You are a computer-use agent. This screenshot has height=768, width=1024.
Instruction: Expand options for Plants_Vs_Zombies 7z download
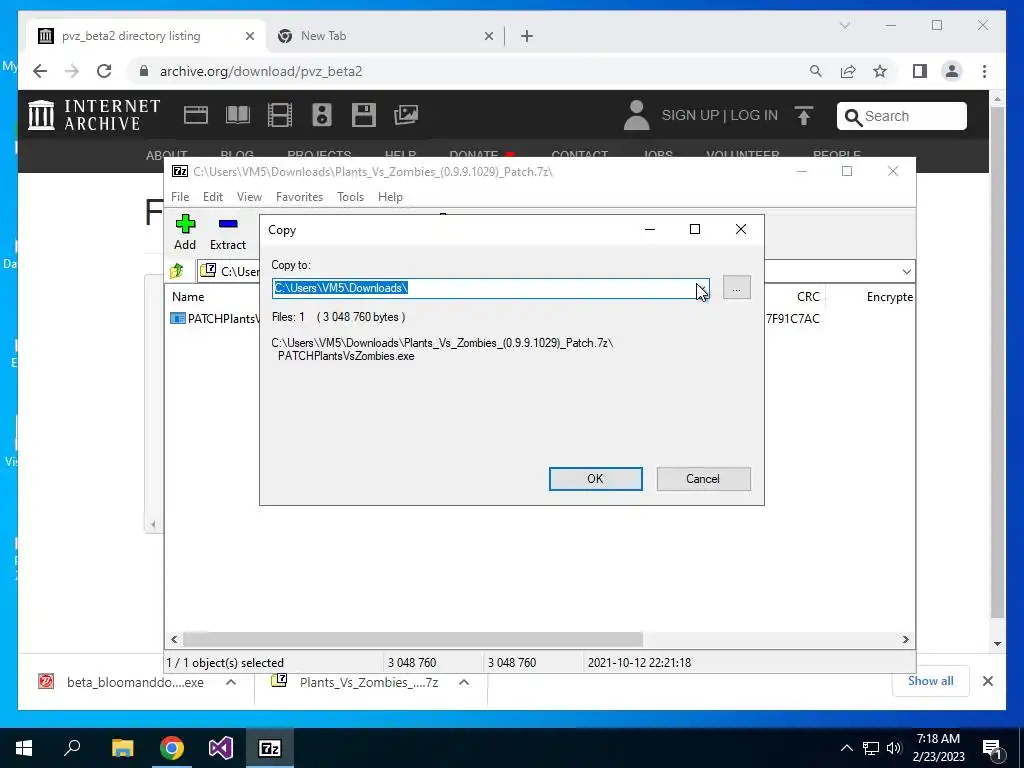click(x=464, y=682)
